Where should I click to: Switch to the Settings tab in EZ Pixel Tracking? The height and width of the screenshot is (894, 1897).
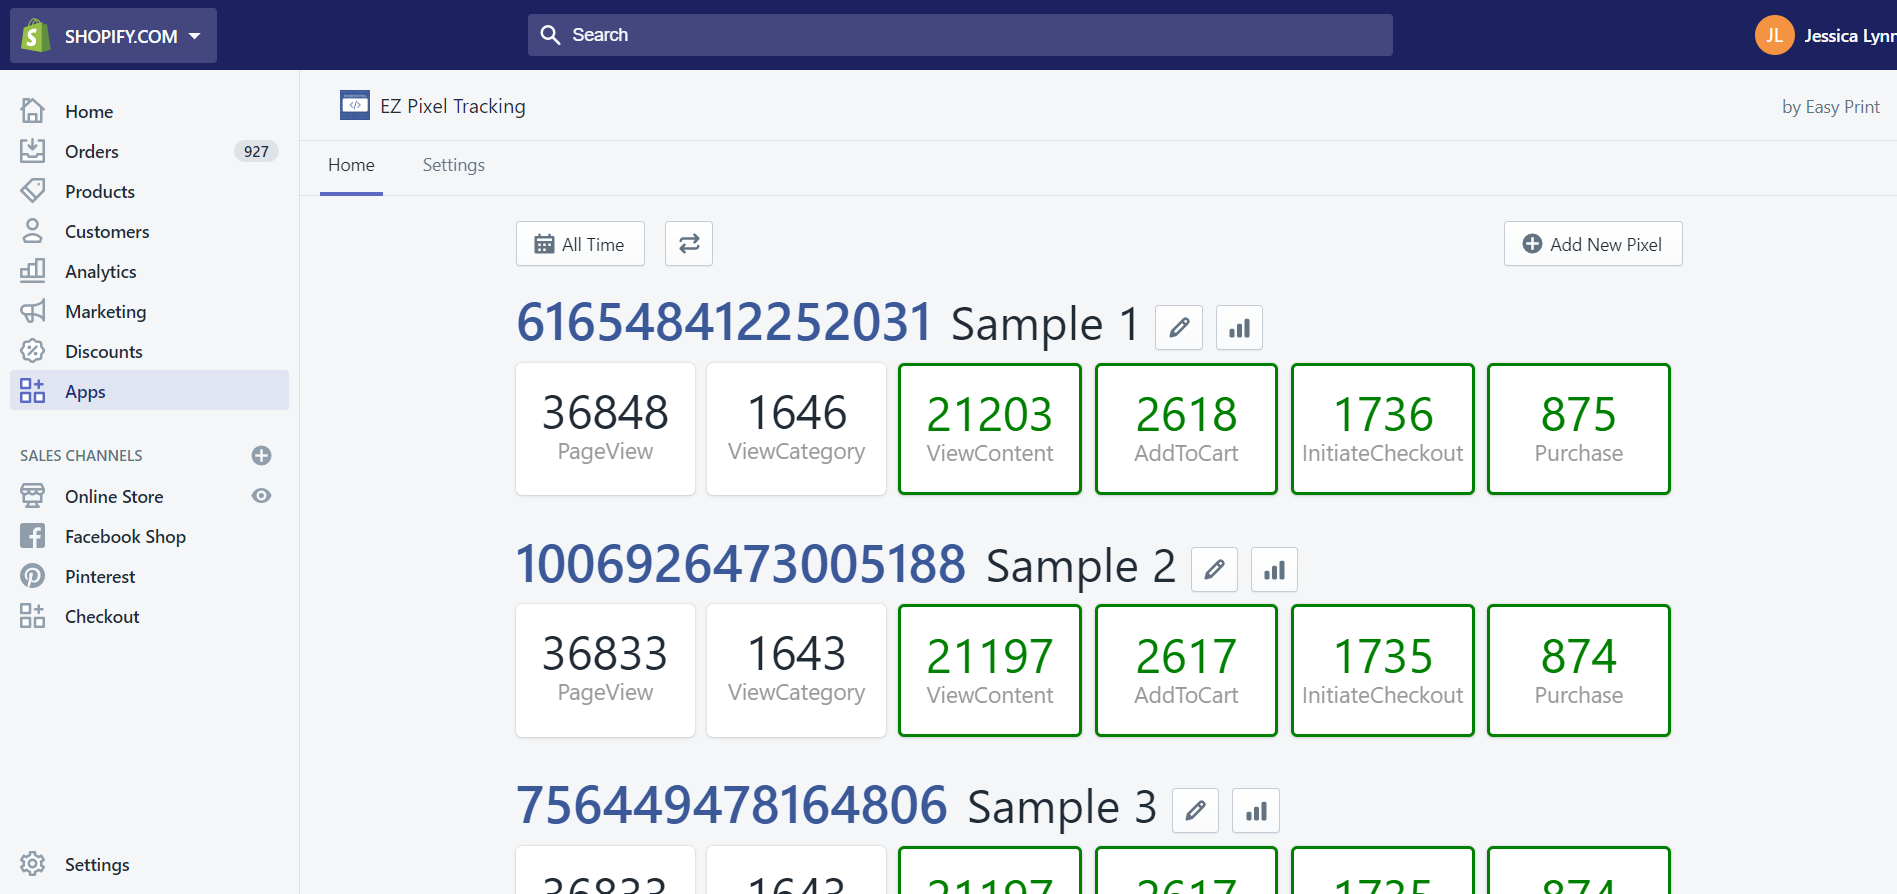(x=453, y=165)
